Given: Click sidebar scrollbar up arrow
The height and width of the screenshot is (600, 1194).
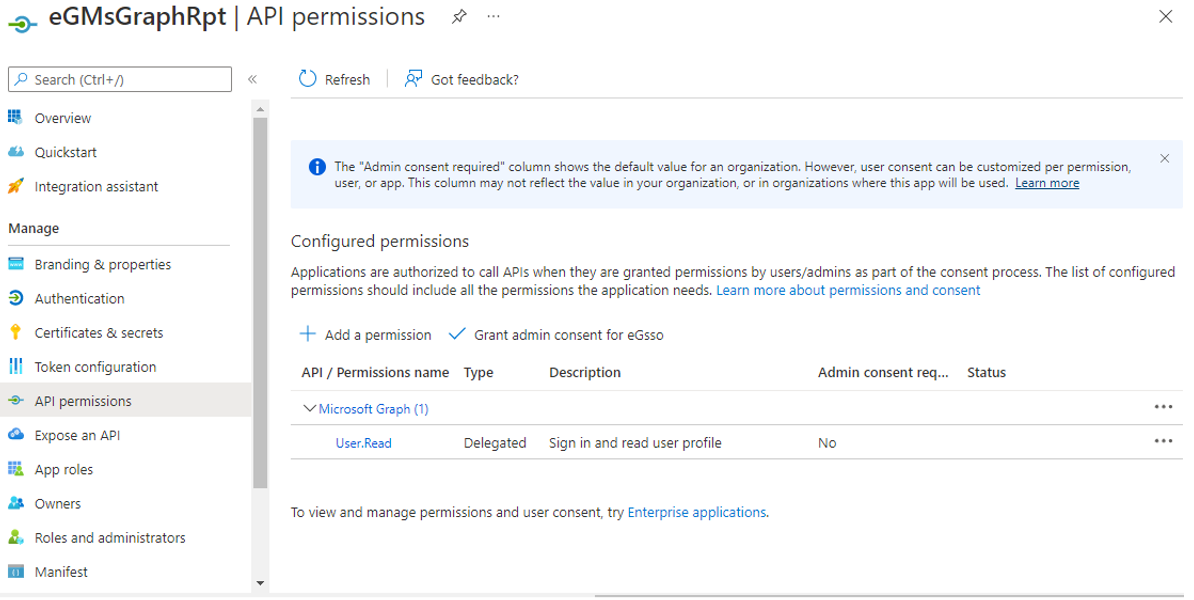Looking at the screenshot, I should (260, 110).
